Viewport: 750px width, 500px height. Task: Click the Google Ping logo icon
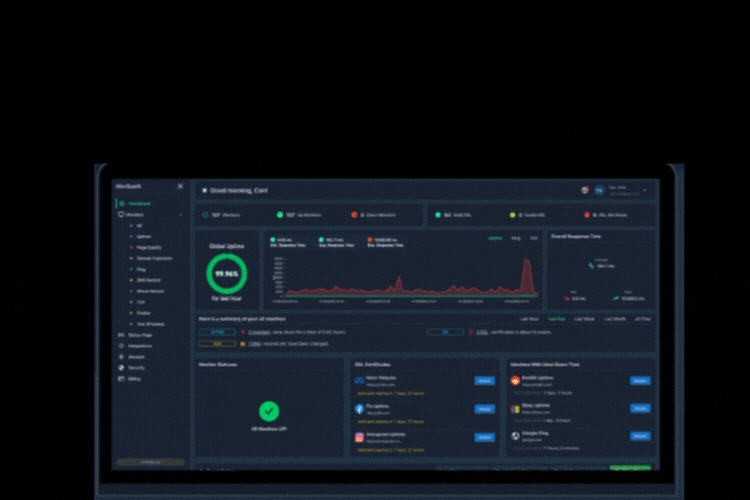pyautogui.click(x=515, y=436)
